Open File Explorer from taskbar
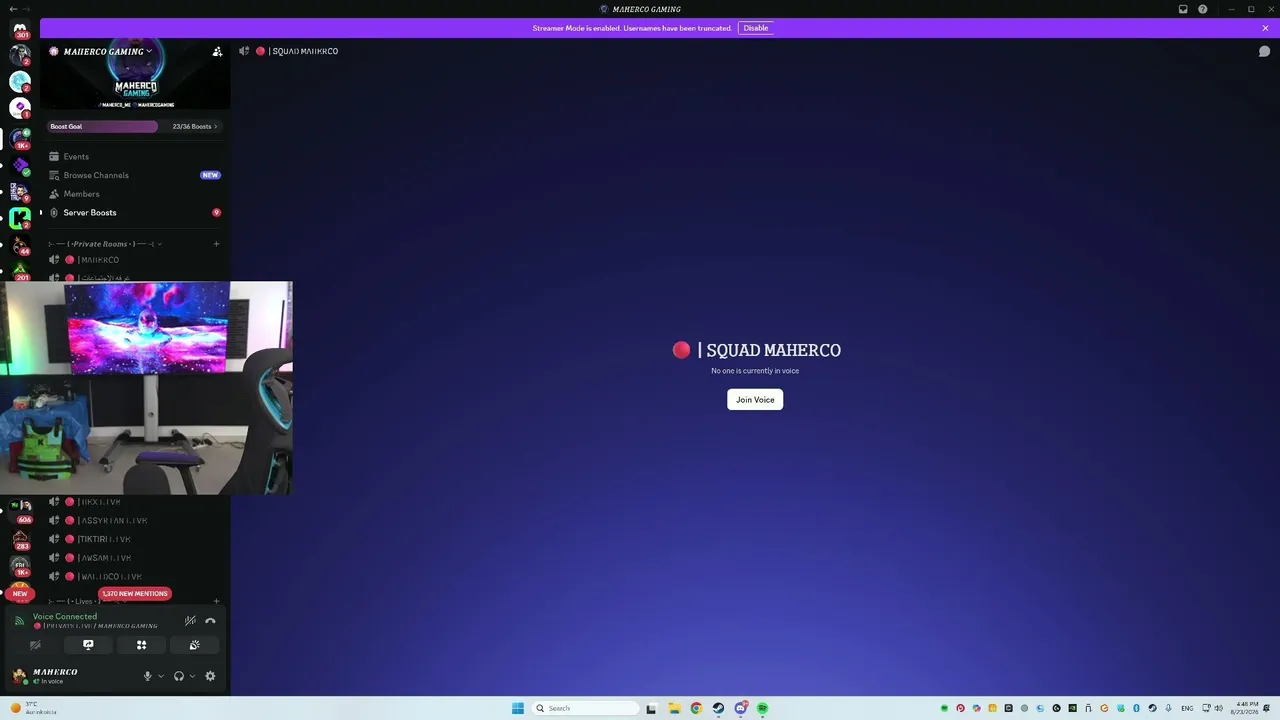This screenshot has width=1280, height=720. 674,708
